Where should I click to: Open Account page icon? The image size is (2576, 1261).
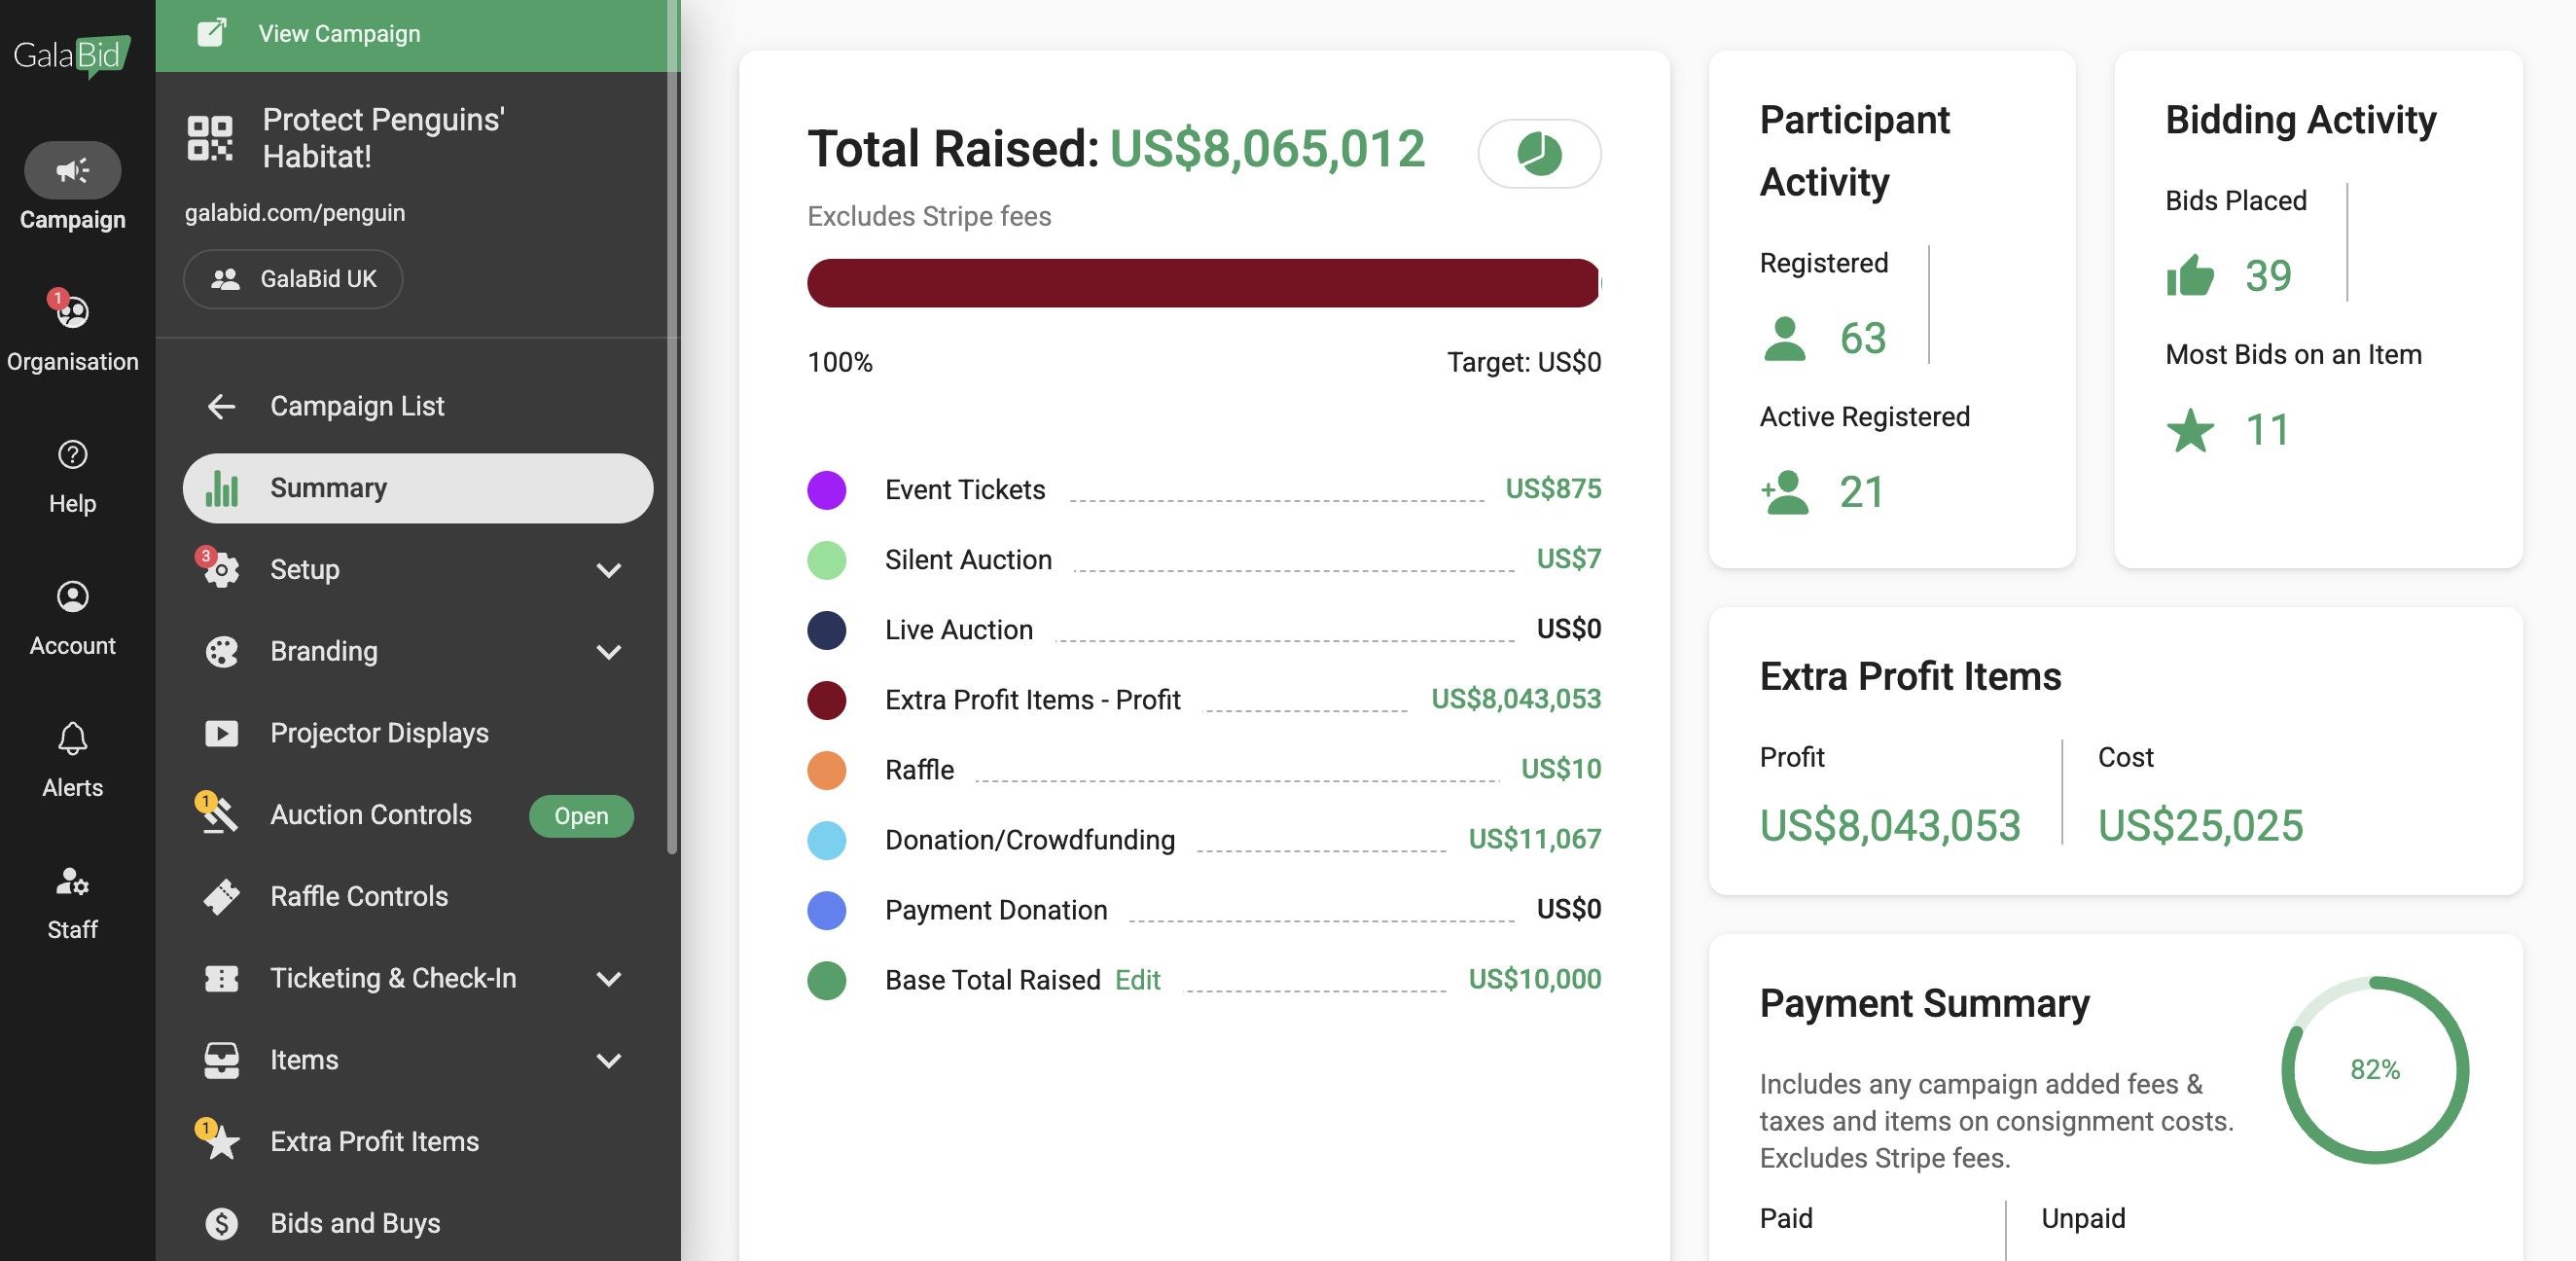tap(72, 598)
